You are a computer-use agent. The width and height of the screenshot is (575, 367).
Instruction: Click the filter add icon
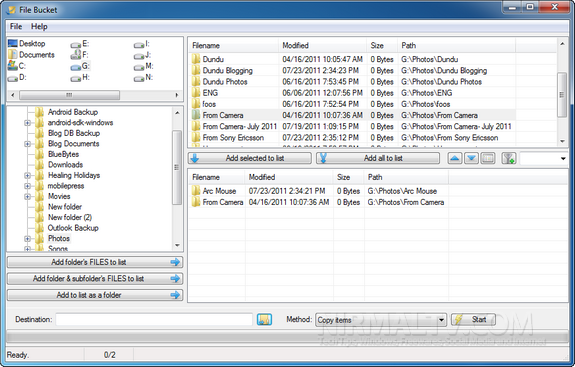click(x=509, y=158)
